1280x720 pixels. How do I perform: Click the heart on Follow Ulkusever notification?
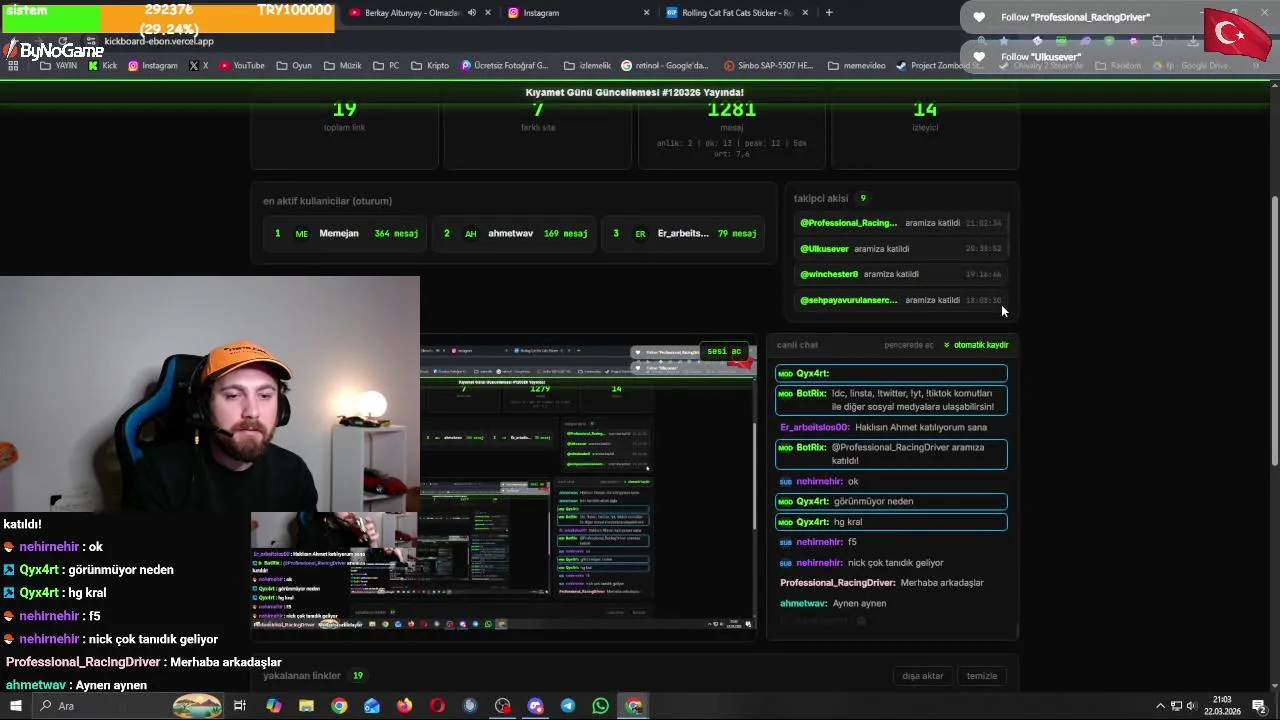979,57
